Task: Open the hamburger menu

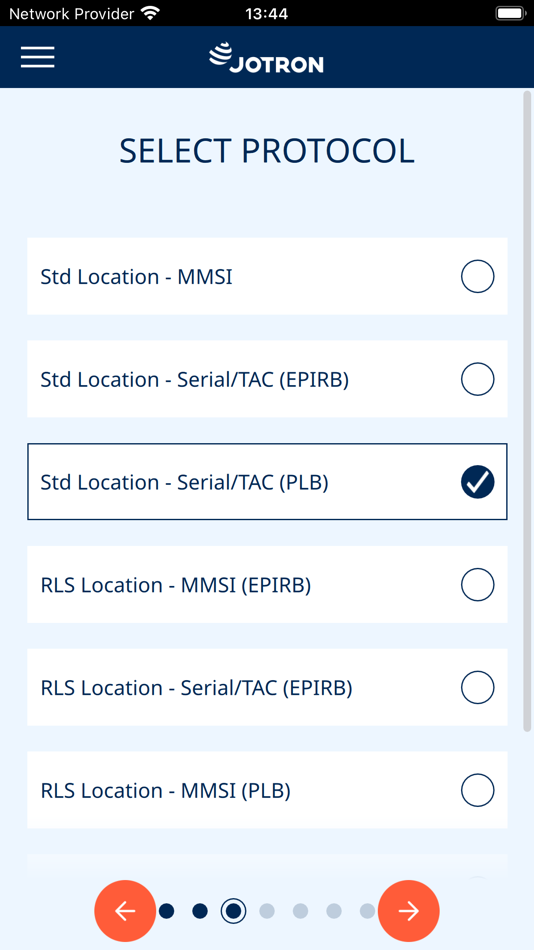Action: (x=38, y=58)
